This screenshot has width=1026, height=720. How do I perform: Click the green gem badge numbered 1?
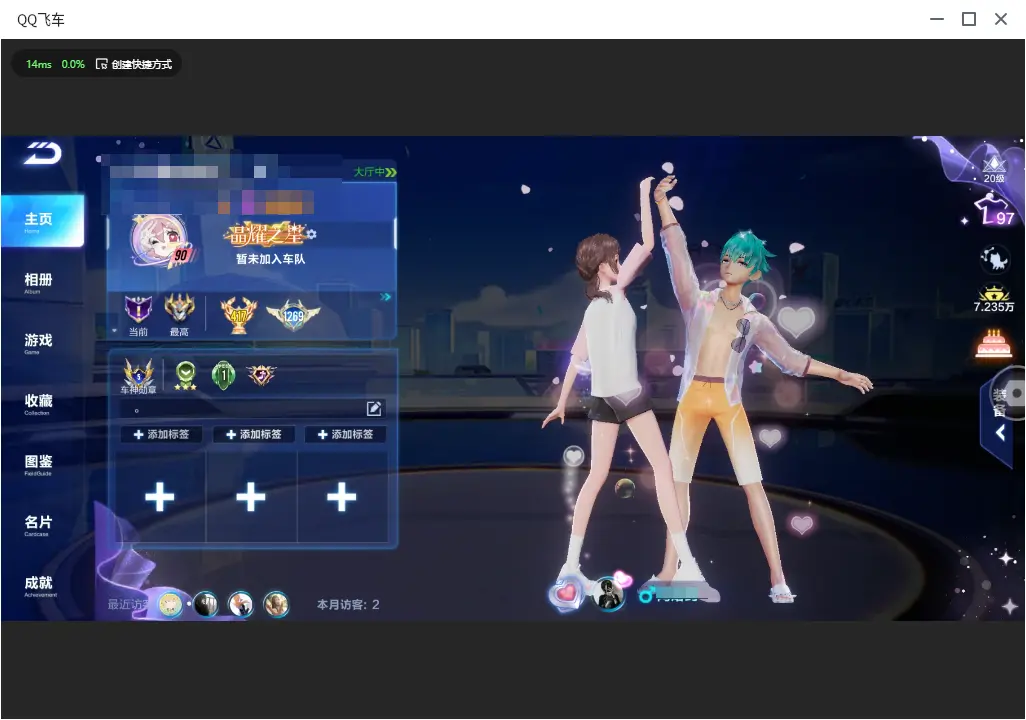[224, 375]
